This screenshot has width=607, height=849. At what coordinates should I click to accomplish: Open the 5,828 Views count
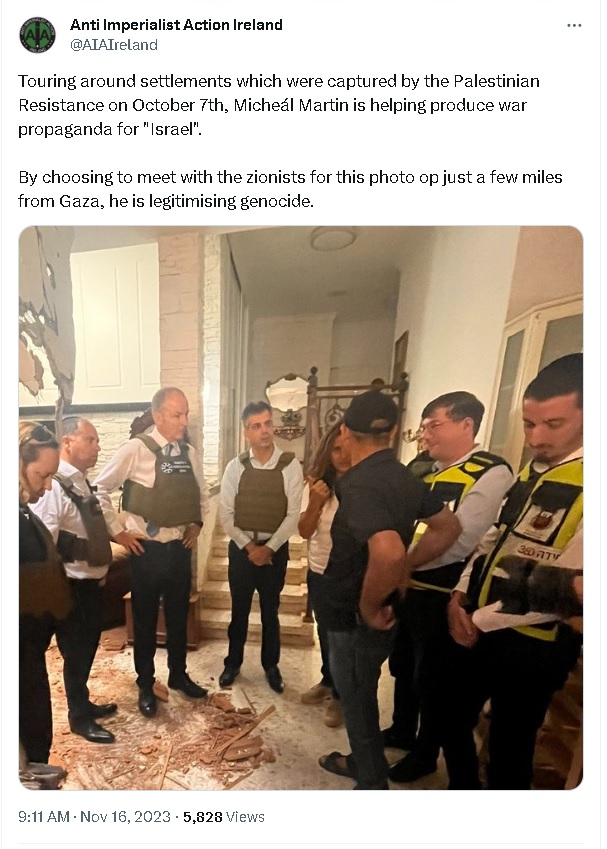pyautogui.click(x=224, y=817)
